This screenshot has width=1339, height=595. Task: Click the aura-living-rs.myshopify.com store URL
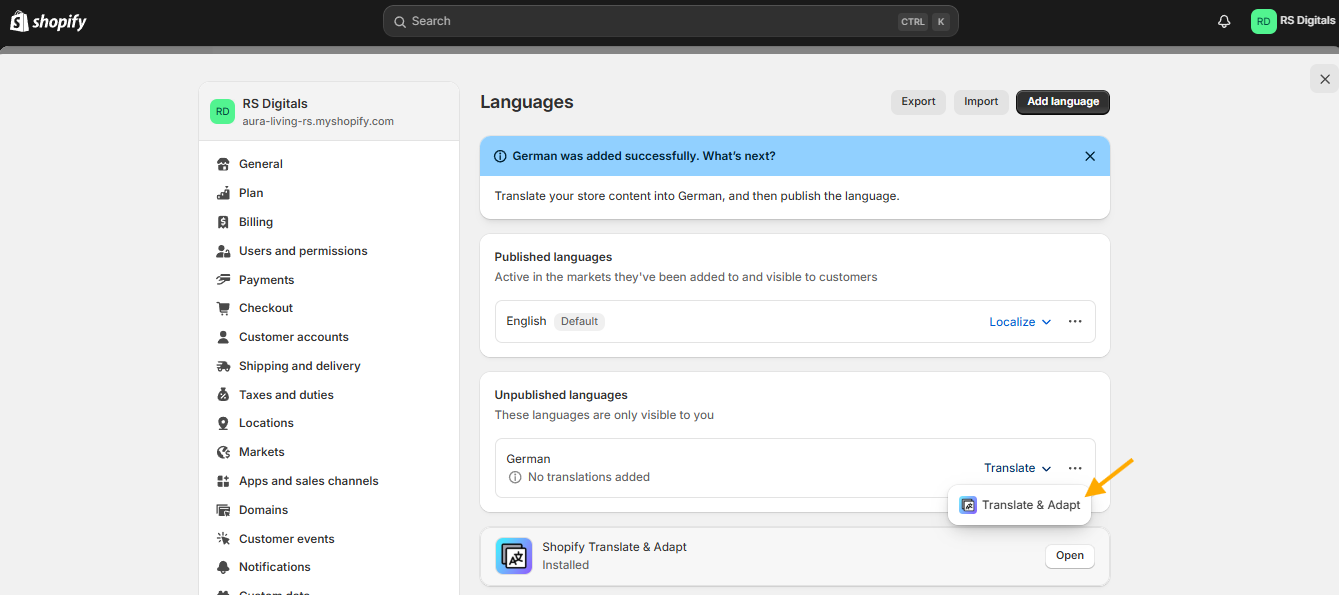(318, 121)
